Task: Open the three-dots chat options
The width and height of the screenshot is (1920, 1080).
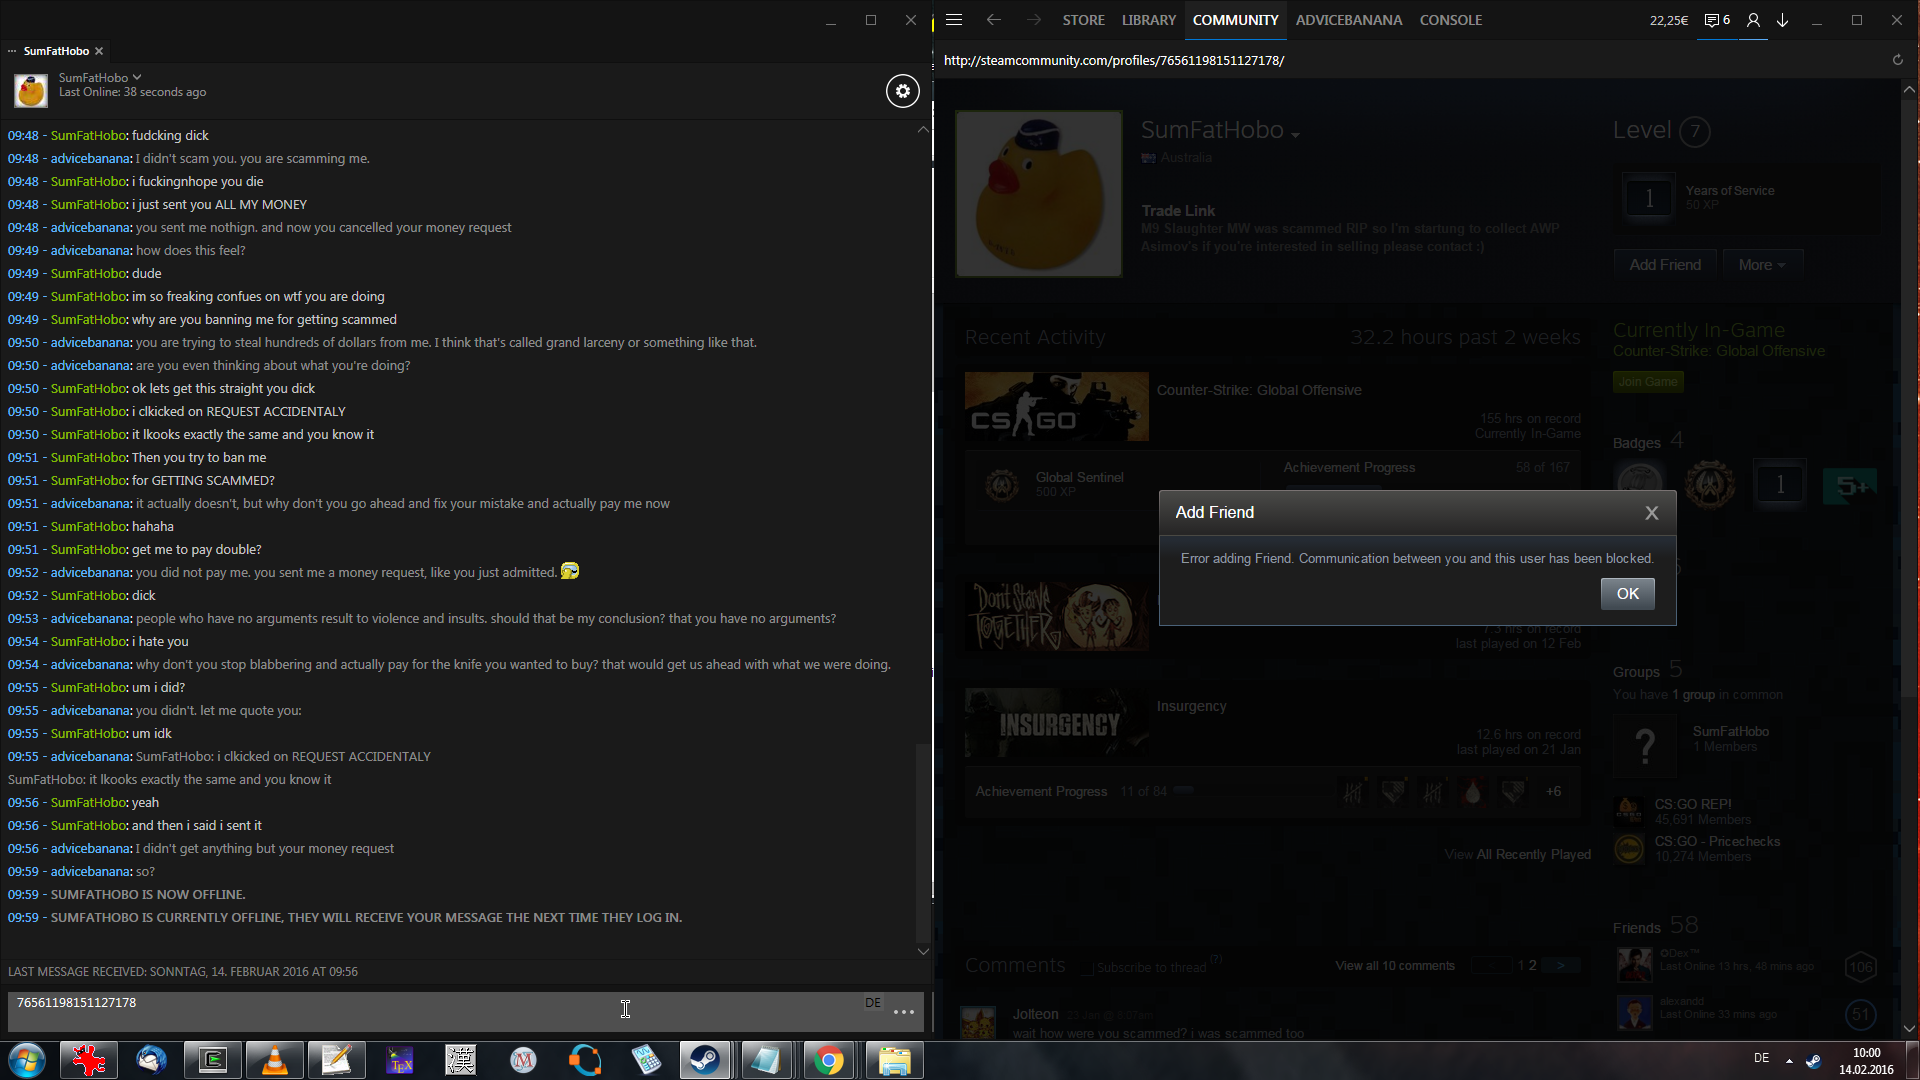Action: [904, 1012]
